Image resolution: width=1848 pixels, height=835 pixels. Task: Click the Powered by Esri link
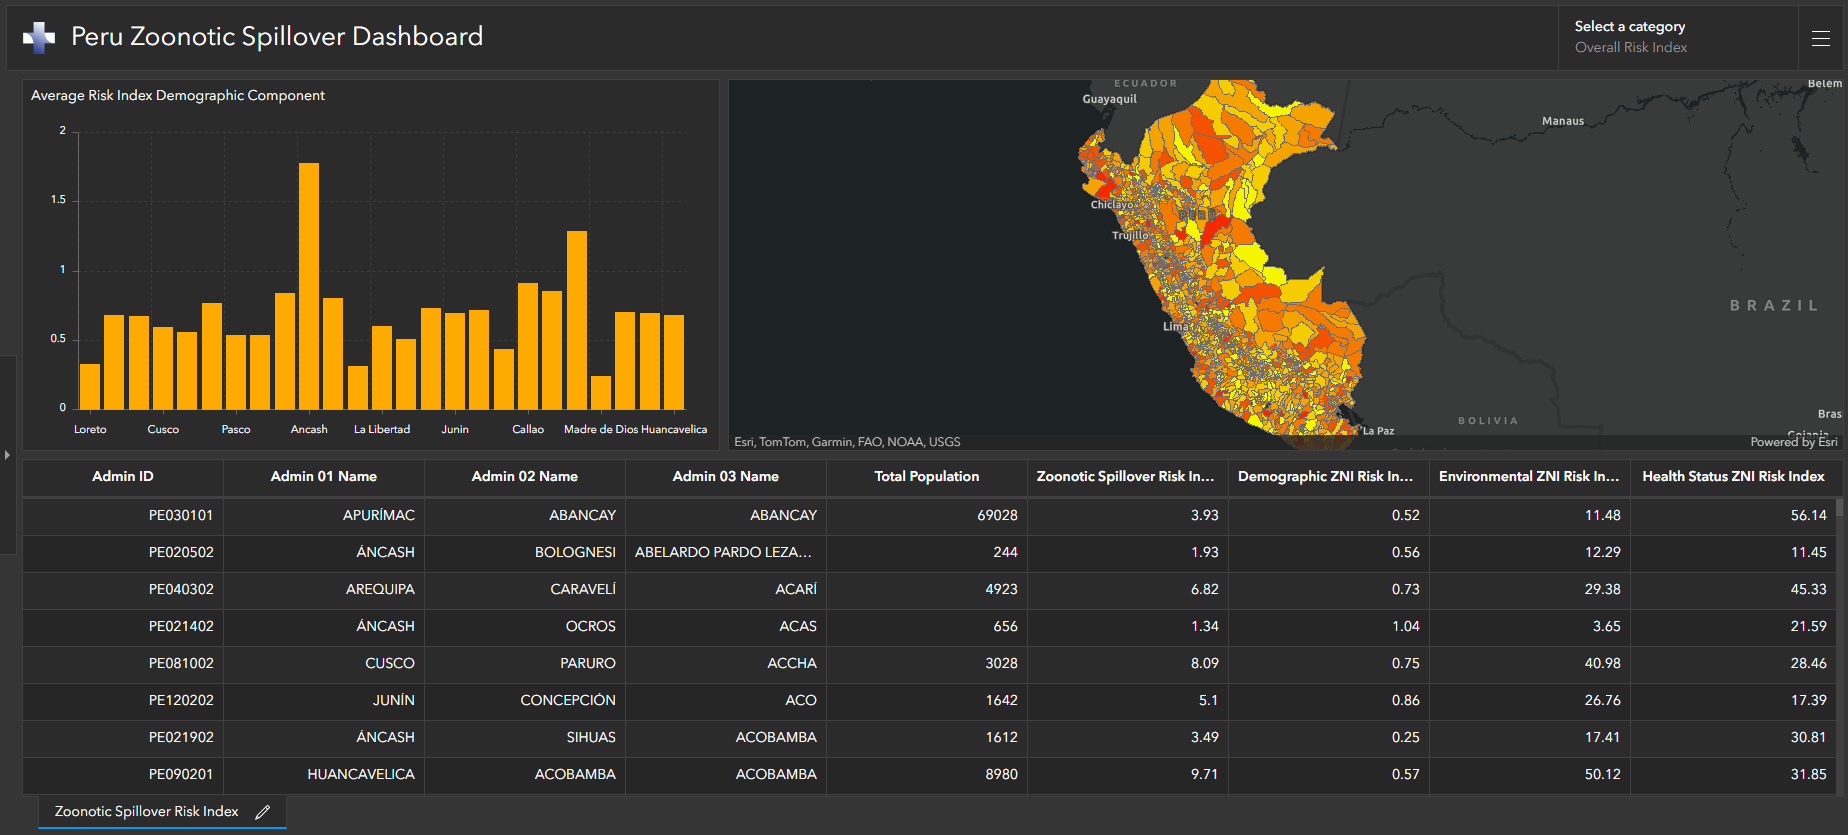(1793, 442)
